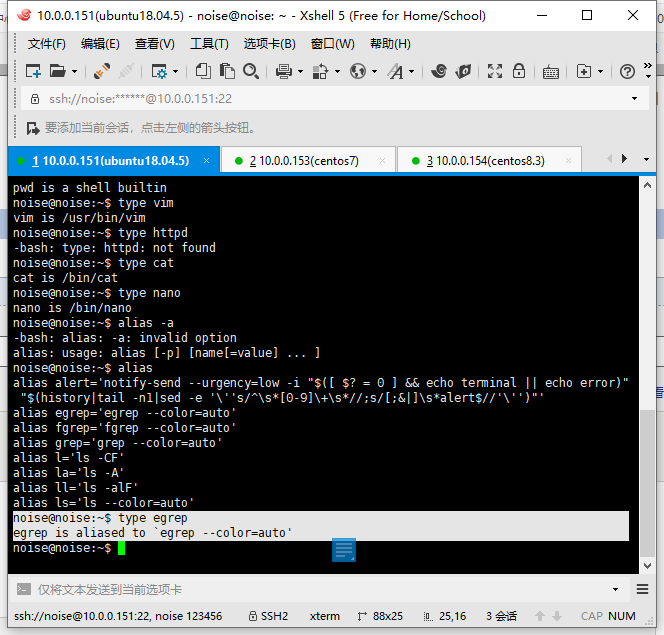Expand the Print dropdown arrow
Image resolution: width=664 pixels, height=635 pixels.
(301, 72)
